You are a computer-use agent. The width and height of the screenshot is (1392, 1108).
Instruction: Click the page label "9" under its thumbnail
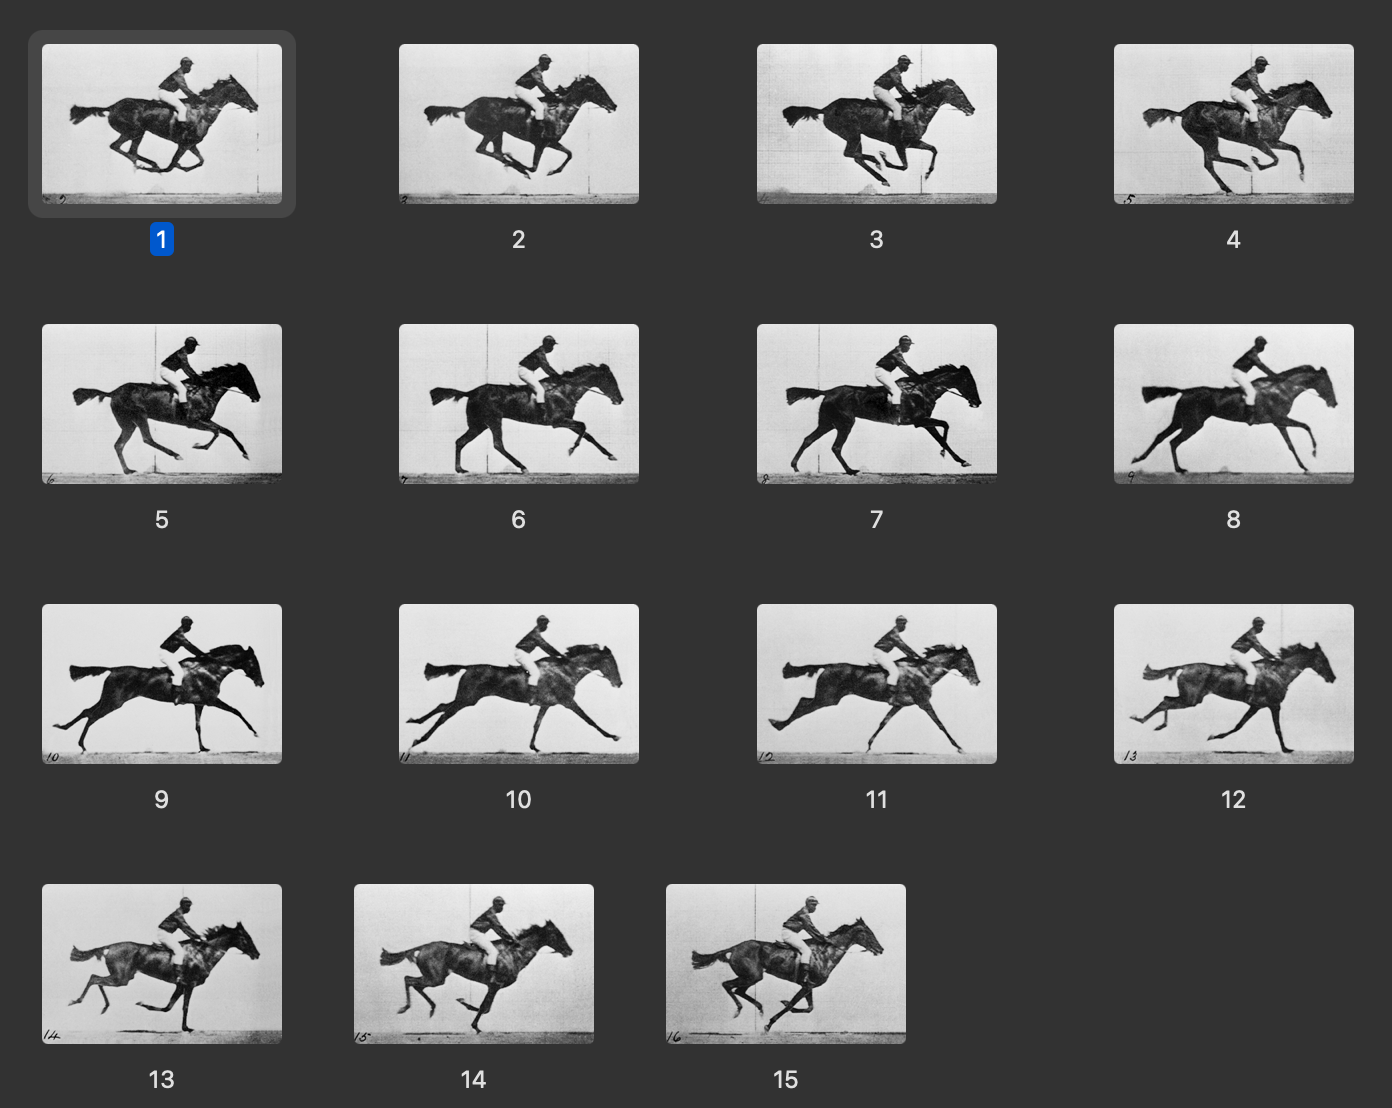(162, 799)
